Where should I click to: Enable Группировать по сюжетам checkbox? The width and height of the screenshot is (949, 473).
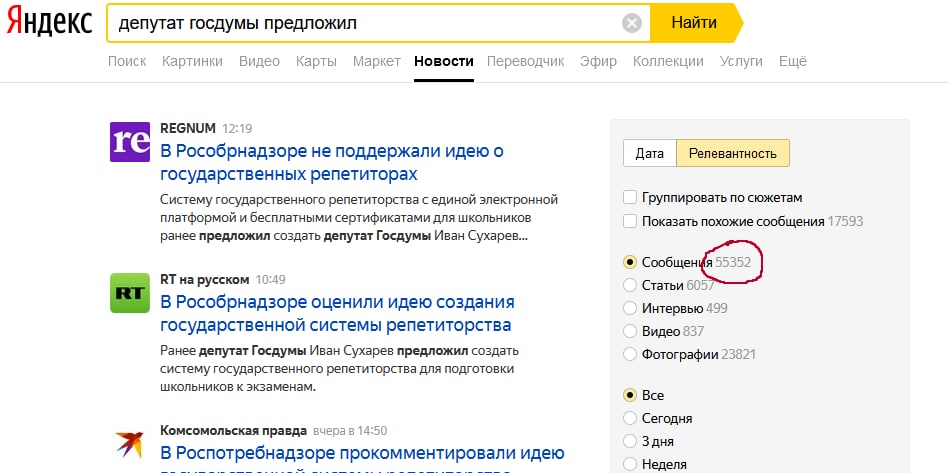pyautogui.click(x=630, y=197)
